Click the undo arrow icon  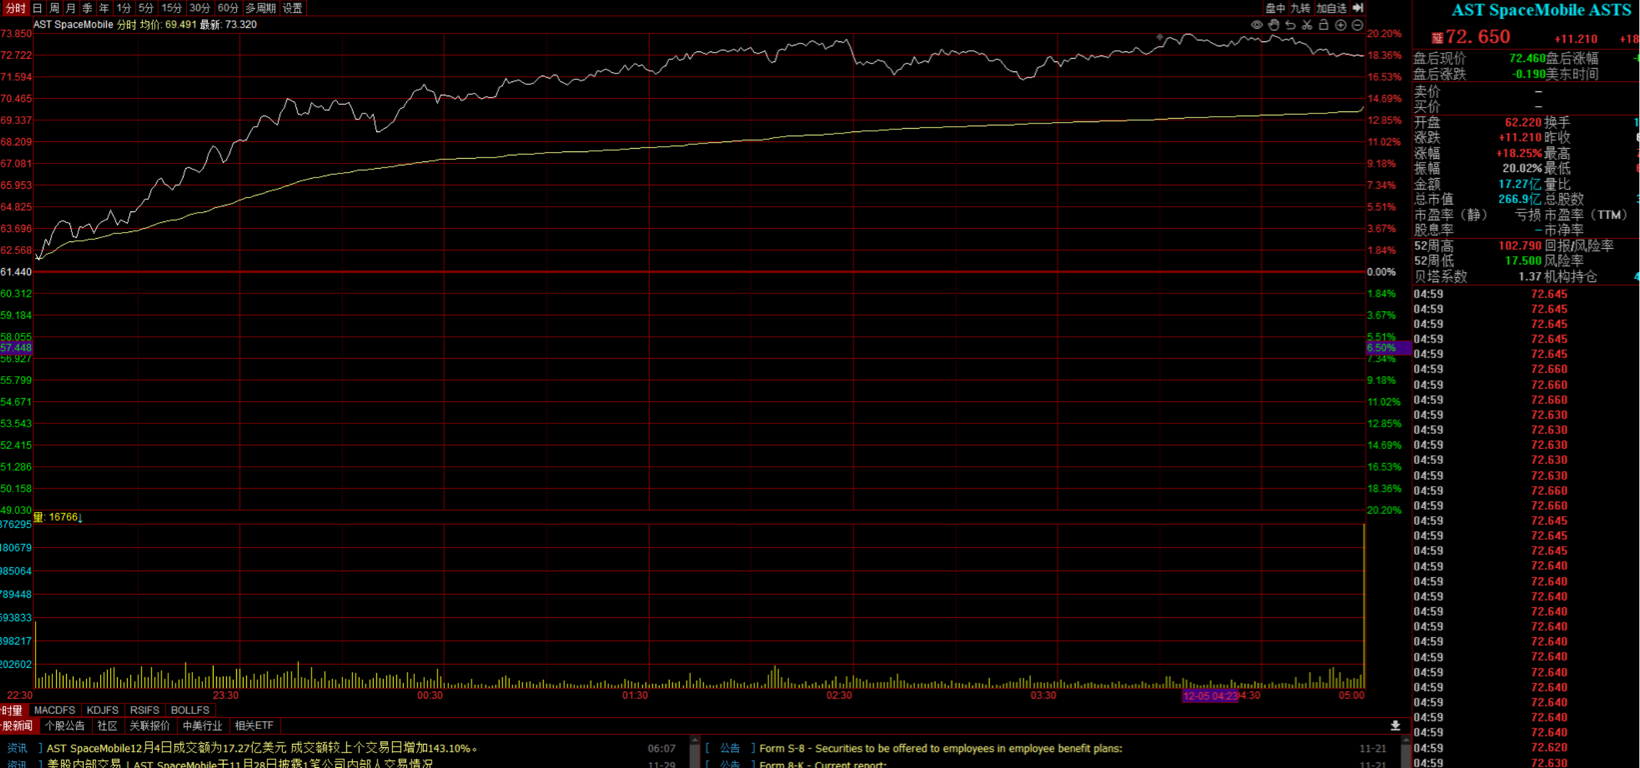(x=1290, y=25)
